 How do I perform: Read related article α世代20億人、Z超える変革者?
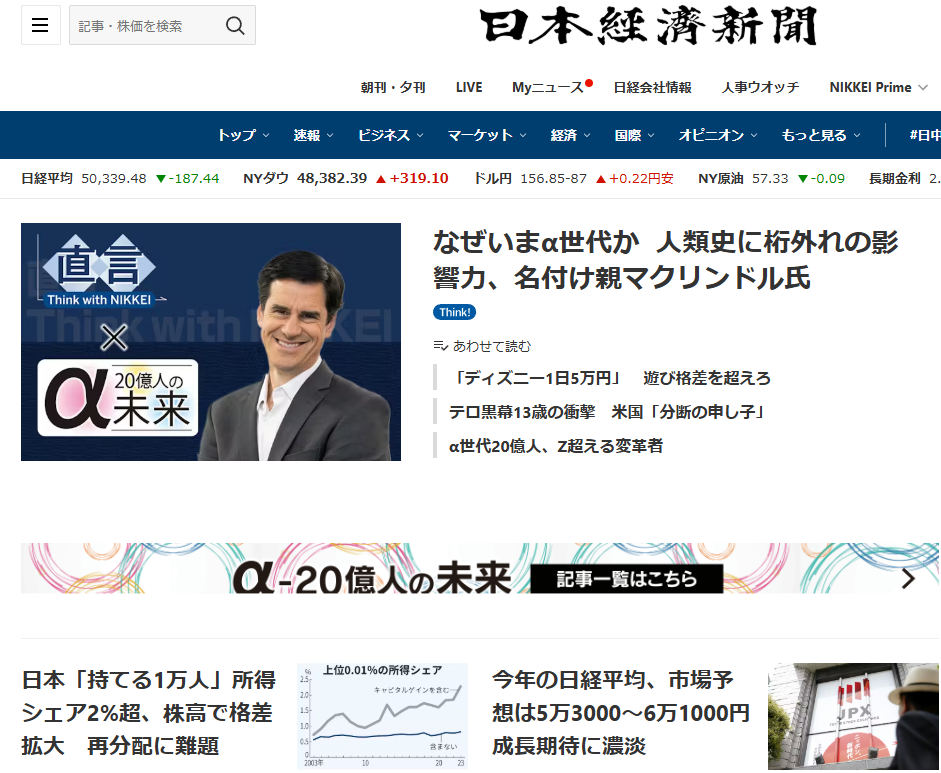(x=556, y=446)
